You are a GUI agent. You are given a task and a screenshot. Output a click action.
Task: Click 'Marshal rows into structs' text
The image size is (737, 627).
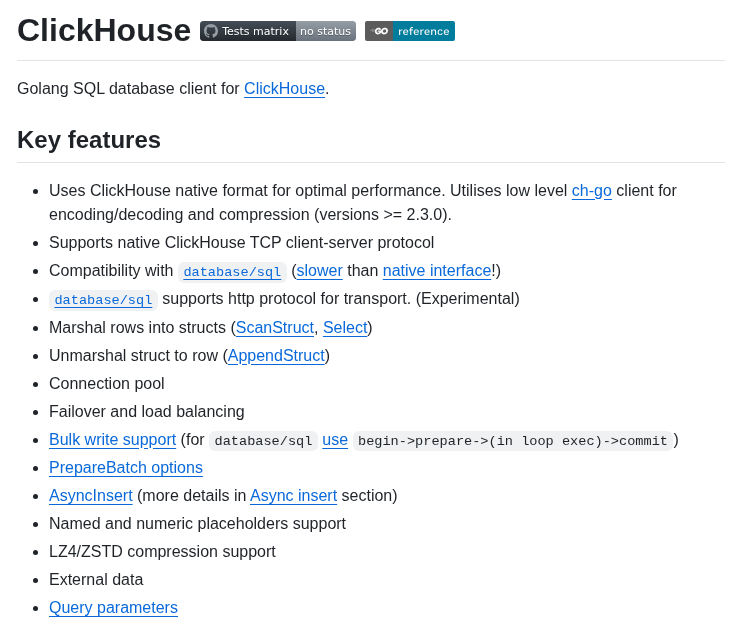pyautogui.click(x=137, y=328)
